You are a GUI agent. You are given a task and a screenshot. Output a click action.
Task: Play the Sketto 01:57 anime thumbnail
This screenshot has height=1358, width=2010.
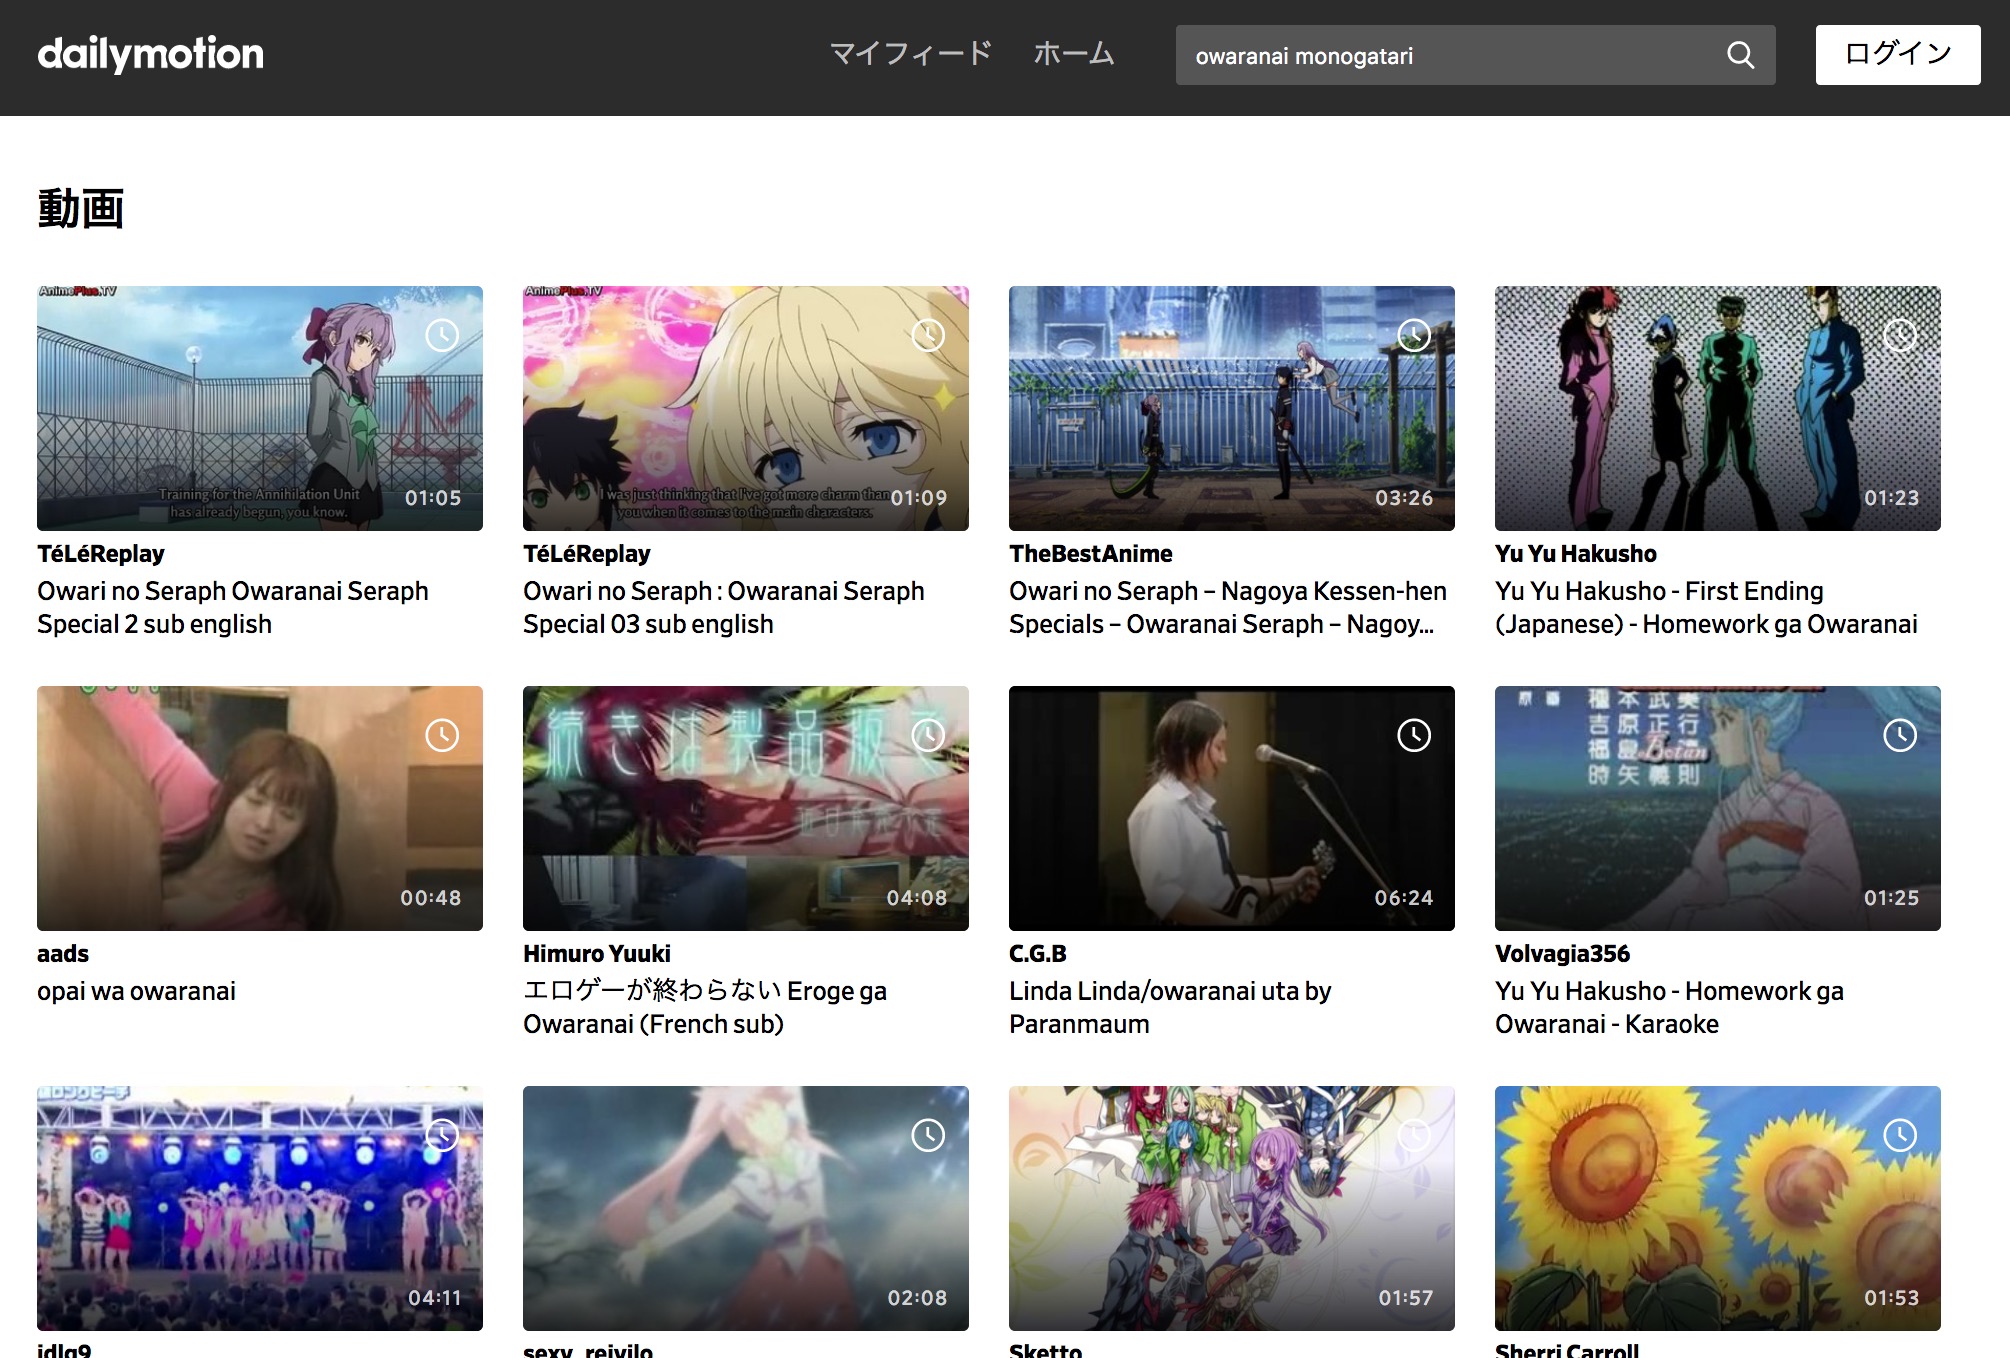click(x=1232, y=1208)
